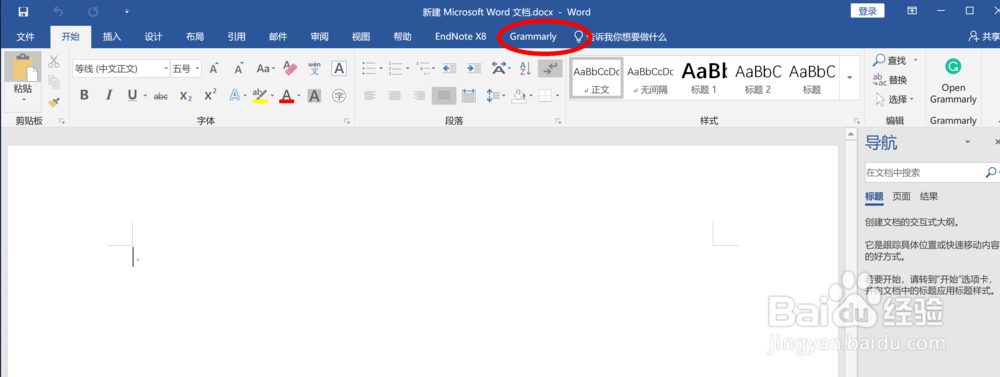Screen dimensions: 1000x377
Task: Open the font size 五号 dropdown
Action: 198,68
